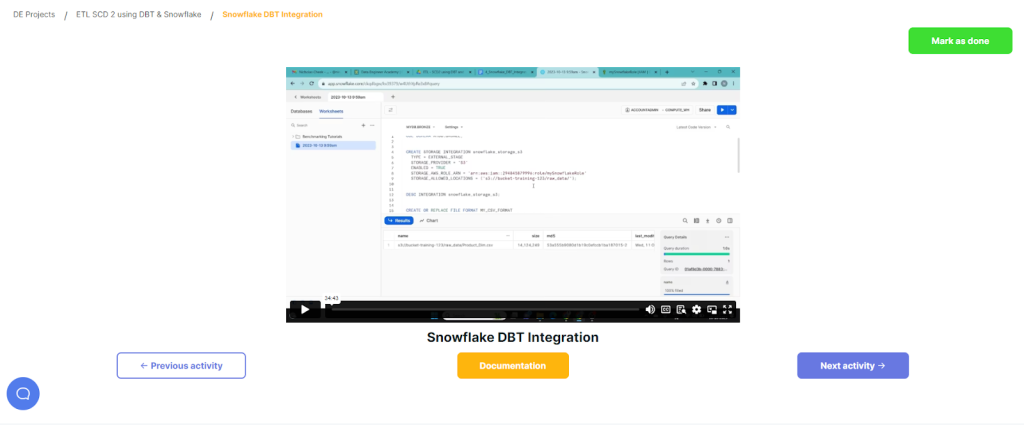Click the Mark as done button
This screenshot has width=1024, height=425.
[x=960, y=41]
